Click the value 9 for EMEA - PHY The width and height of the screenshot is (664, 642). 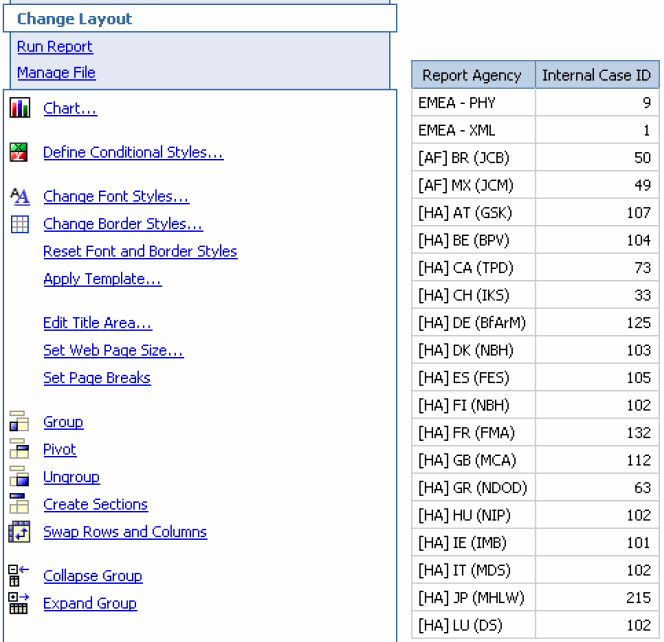(647, 102)
